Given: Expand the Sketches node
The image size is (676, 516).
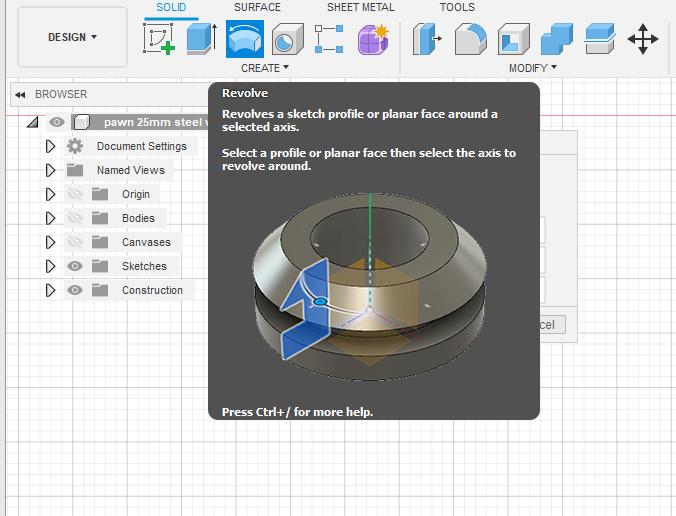Looking at the screenshot, I should tap(50, 266).
